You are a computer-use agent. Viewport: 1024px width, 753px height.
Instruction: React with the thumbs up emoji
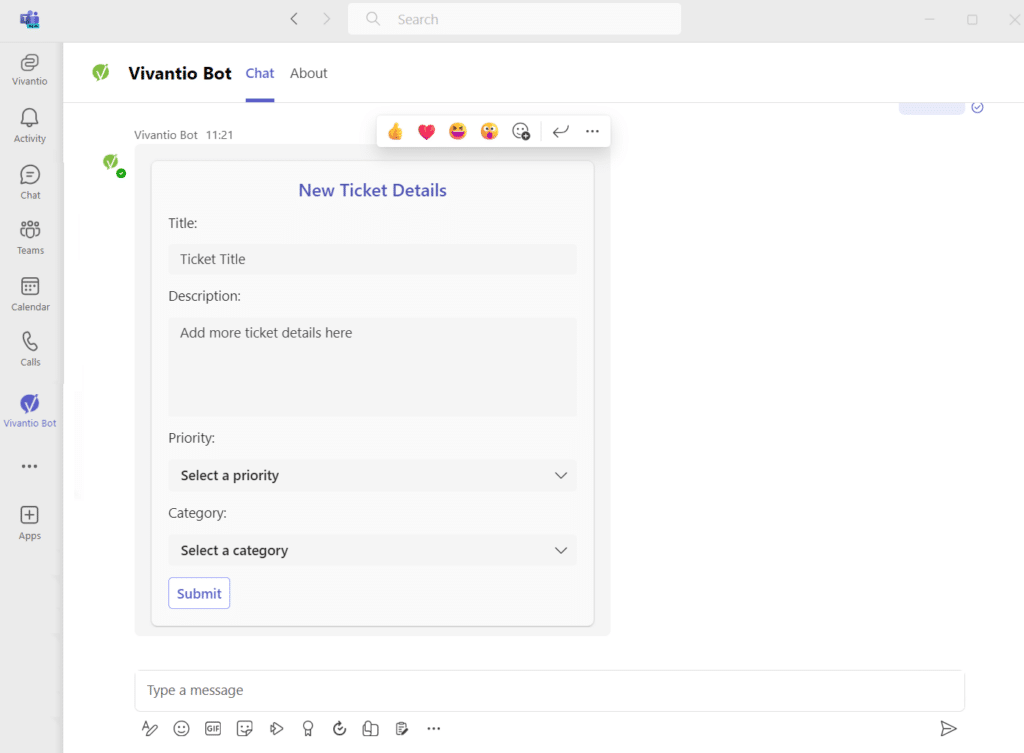click(395, 131)
